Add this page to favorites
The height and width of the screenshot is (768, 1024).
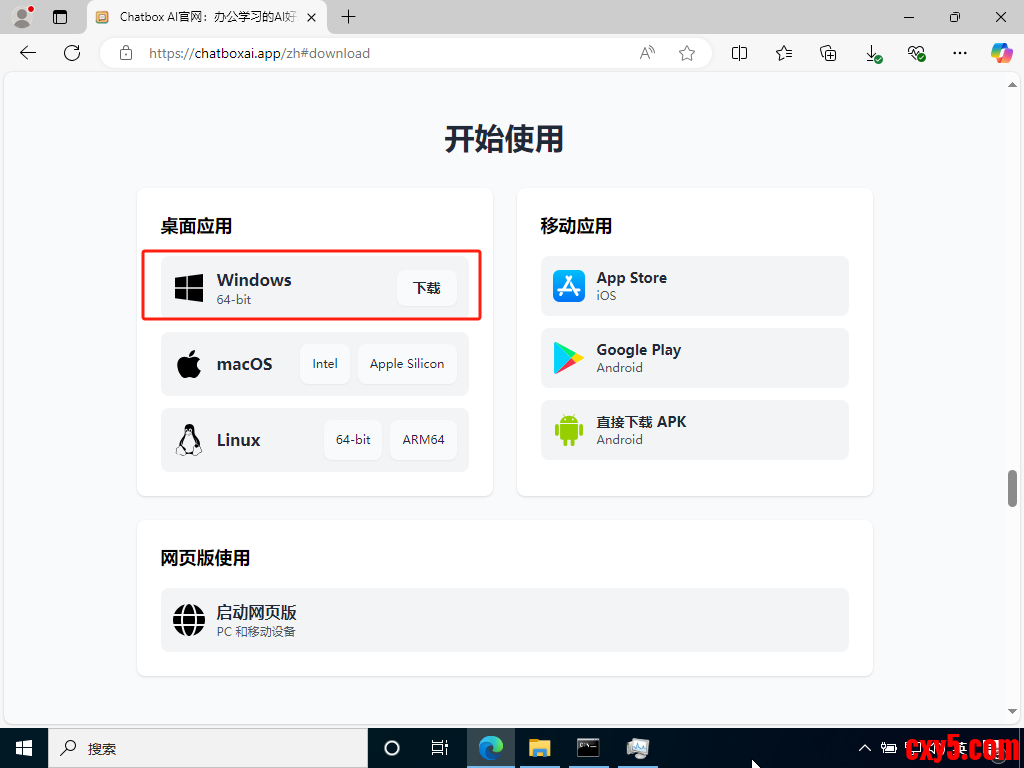[x=686, y=53]
